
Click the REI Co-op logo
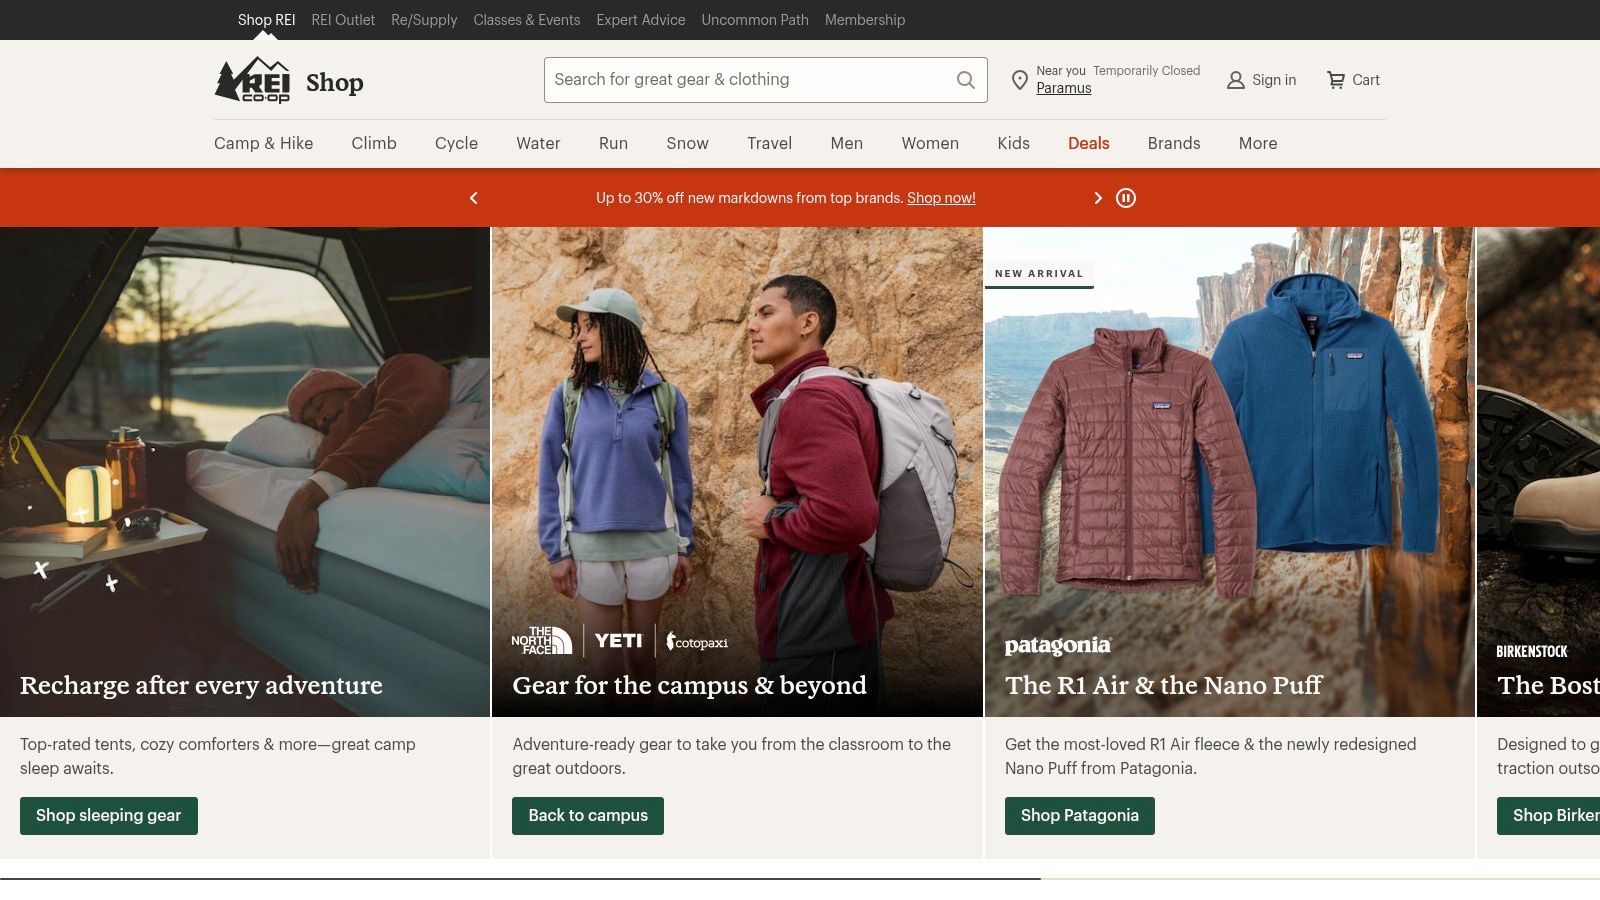[253, 80]
